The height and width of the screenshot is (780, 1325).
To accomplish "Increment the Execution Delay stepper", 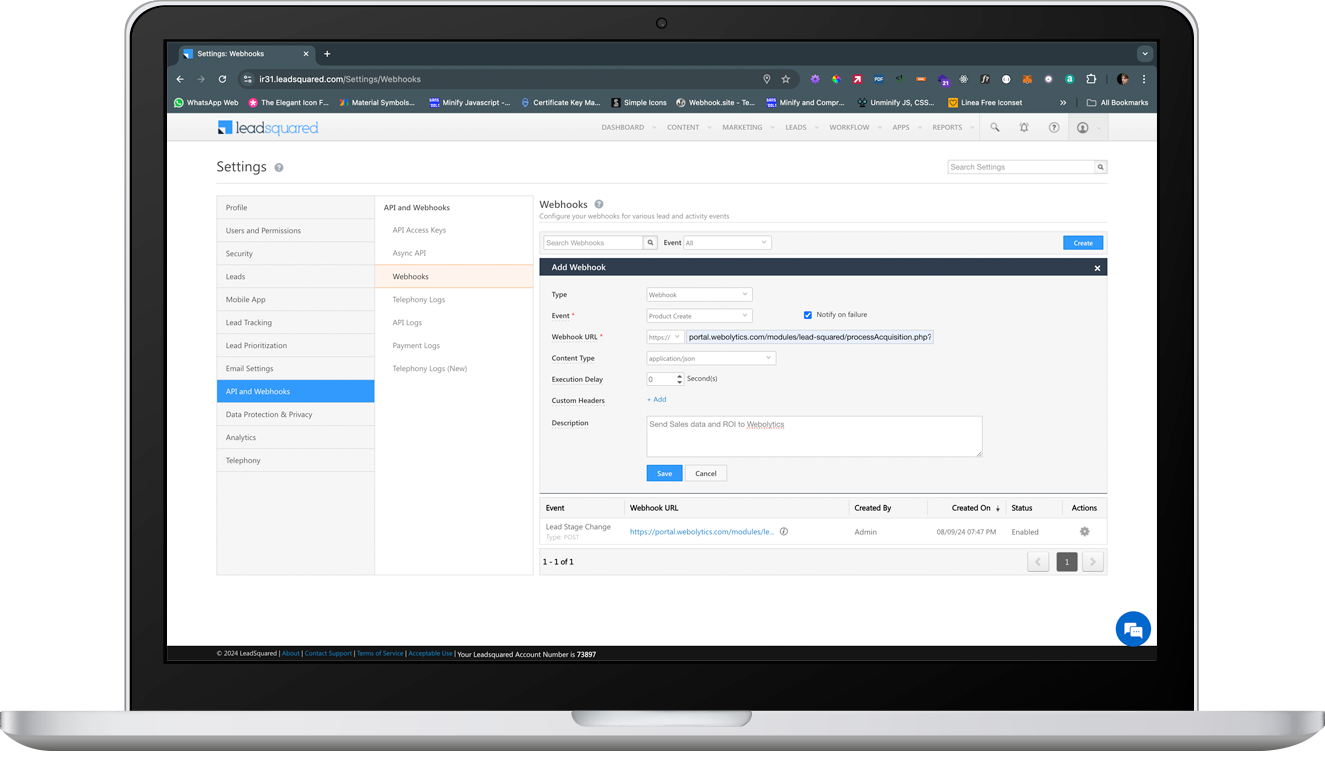I will click(680, 375).
